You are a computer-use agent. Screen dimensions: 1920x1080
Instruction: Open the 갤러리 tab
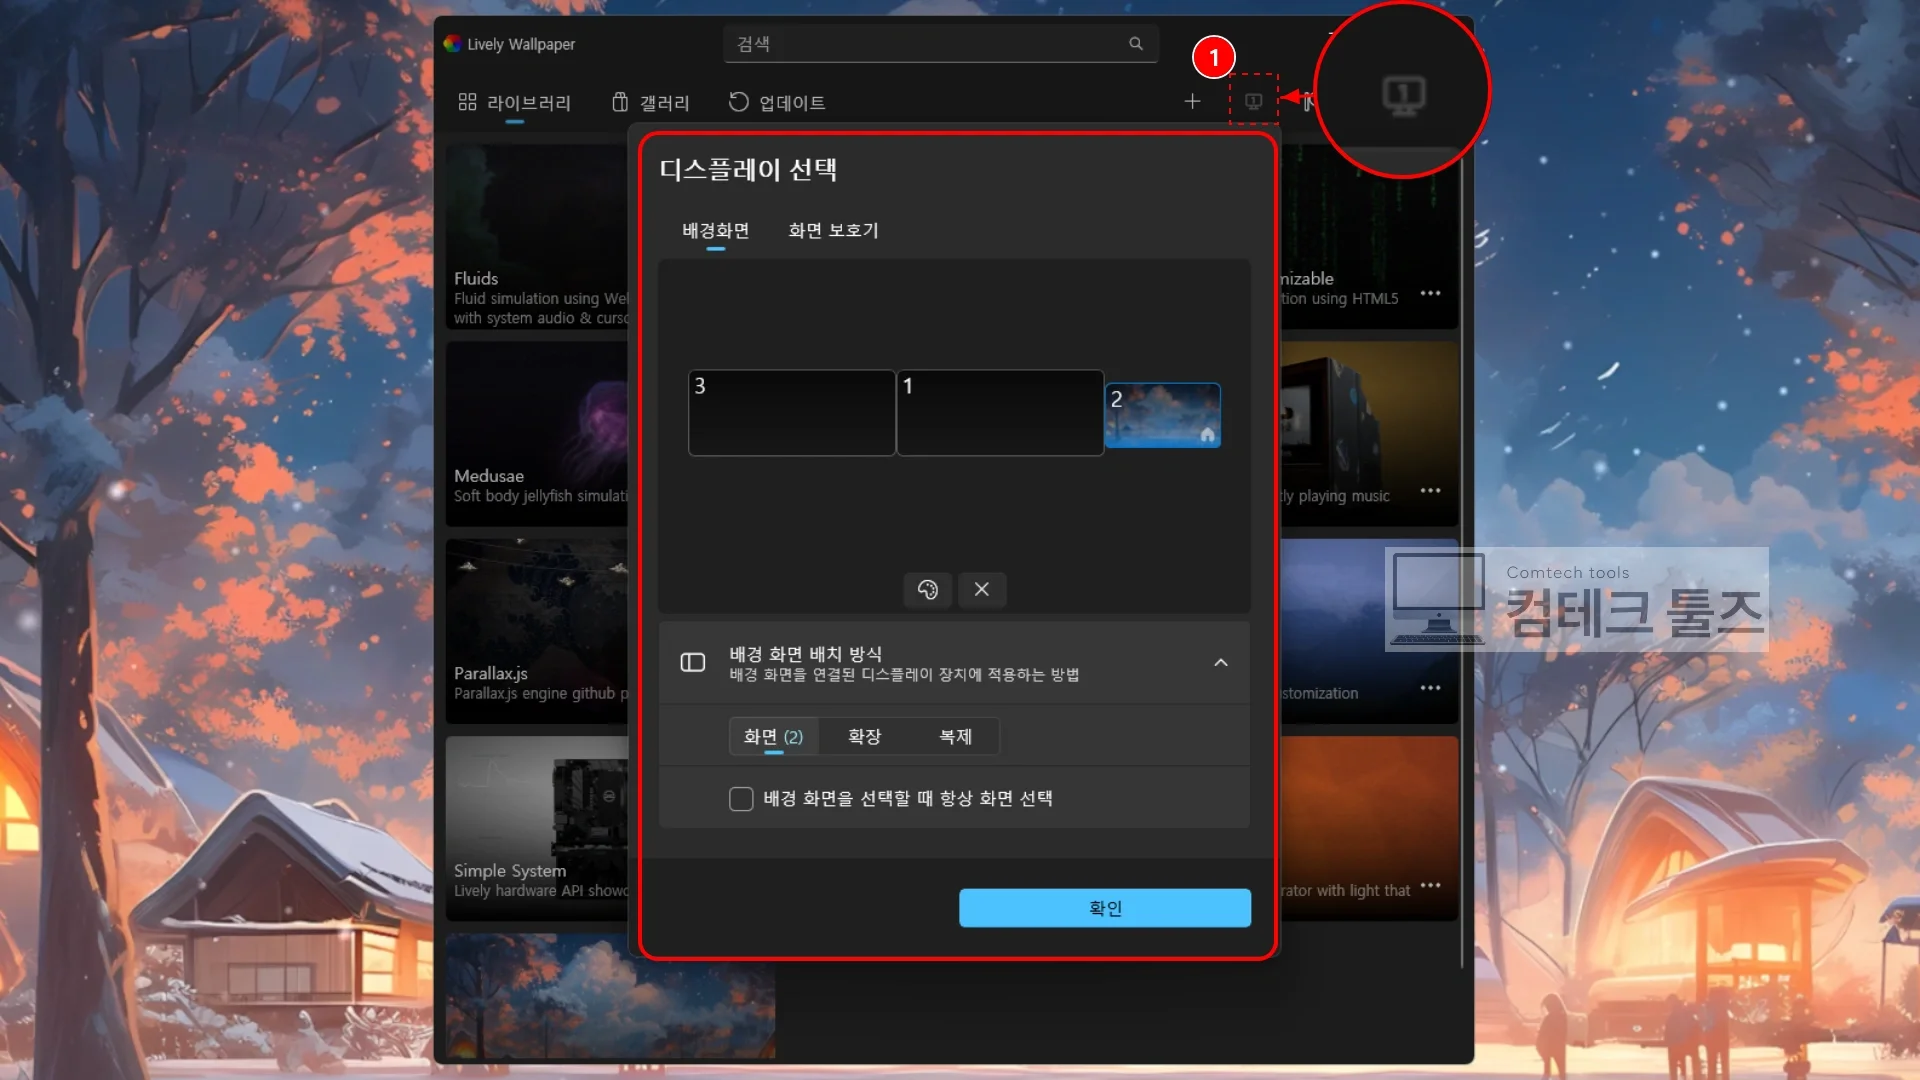[x=651, y=102]
